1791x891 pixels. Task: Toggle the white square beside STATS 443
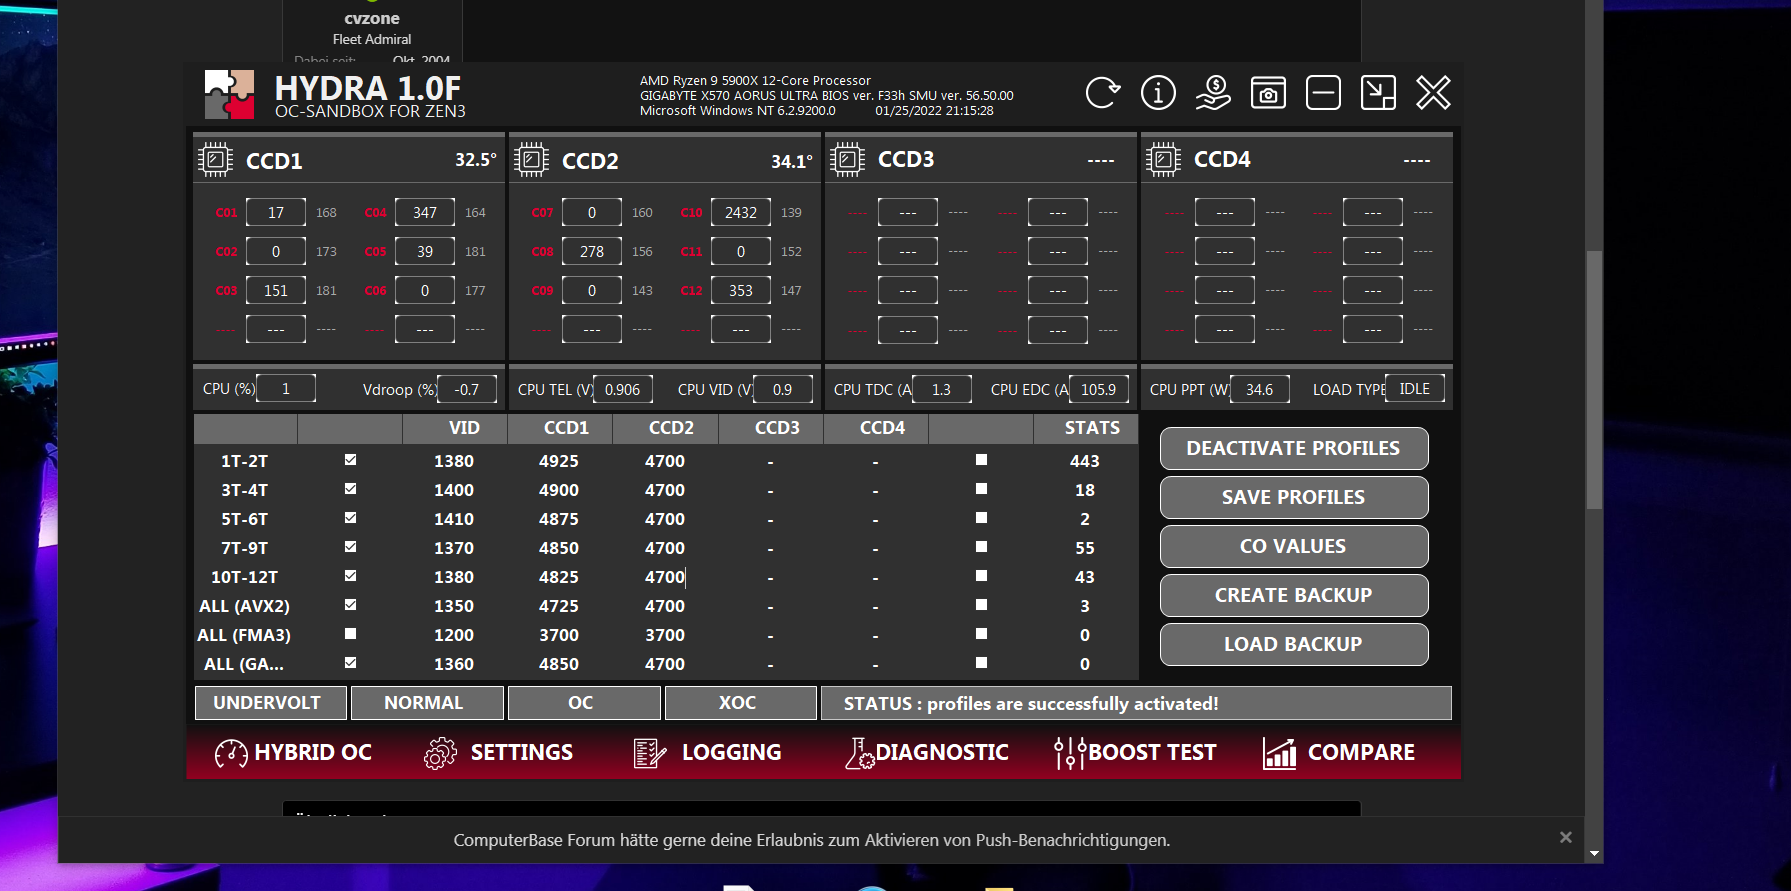[981, 460]
